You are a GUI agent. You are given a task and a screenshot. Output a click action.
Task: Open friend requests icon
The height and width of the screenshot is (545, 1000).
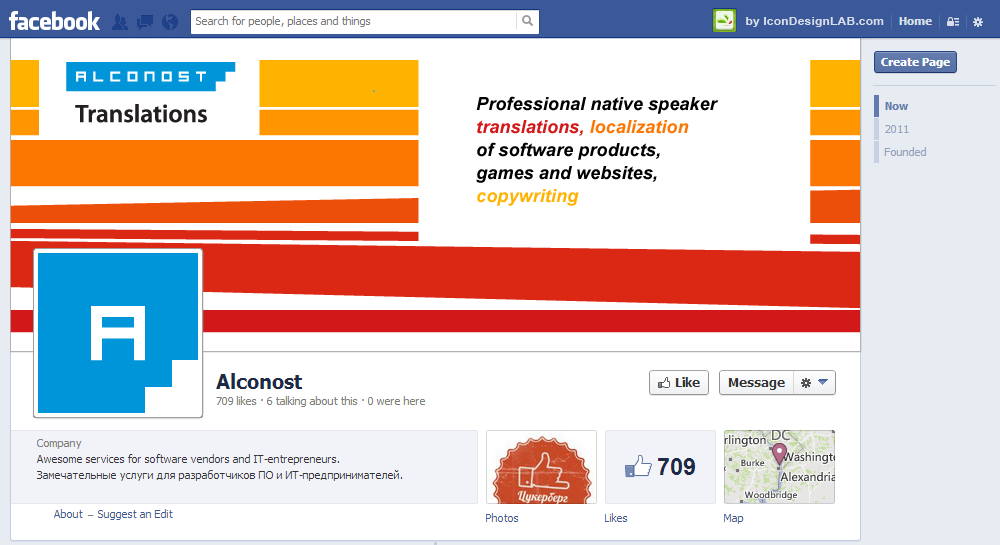tap(119, 22)
